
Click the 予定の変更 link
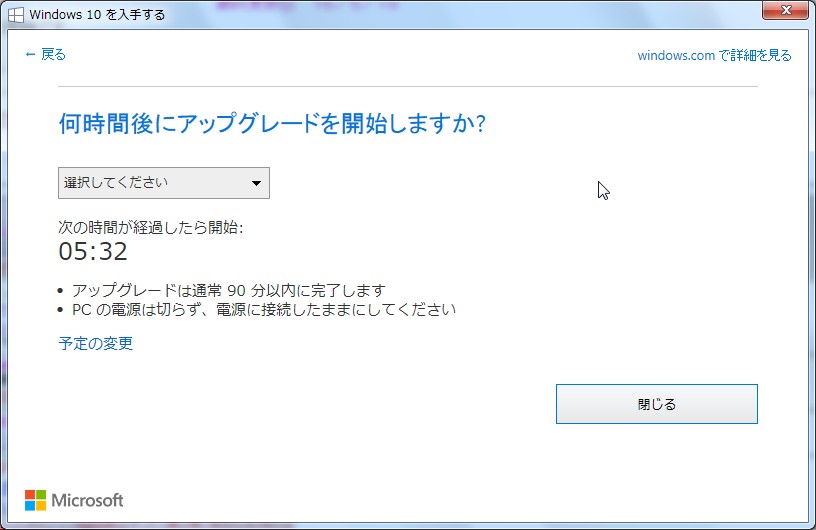[96, 344]
